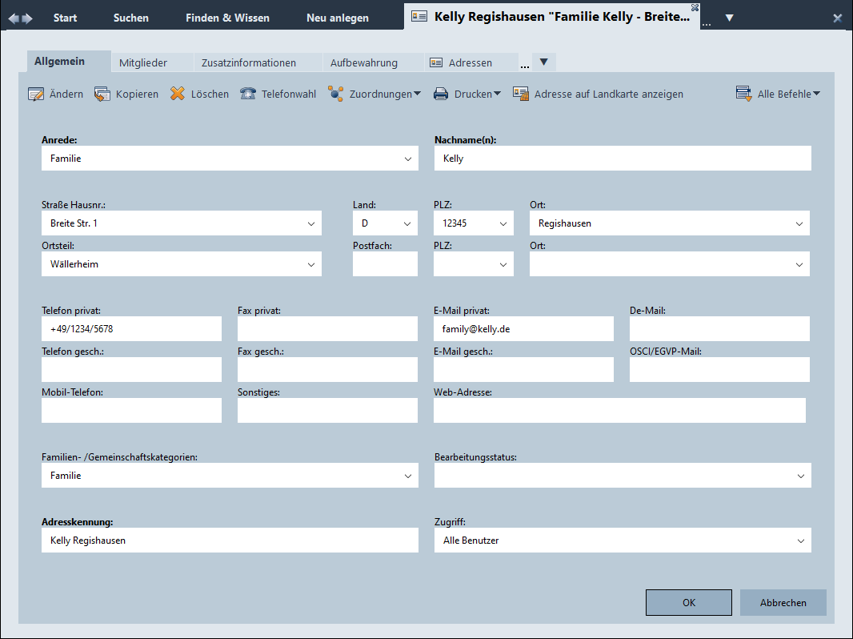
Task: Click the Löschen delete icon
Action: point(178,94)
